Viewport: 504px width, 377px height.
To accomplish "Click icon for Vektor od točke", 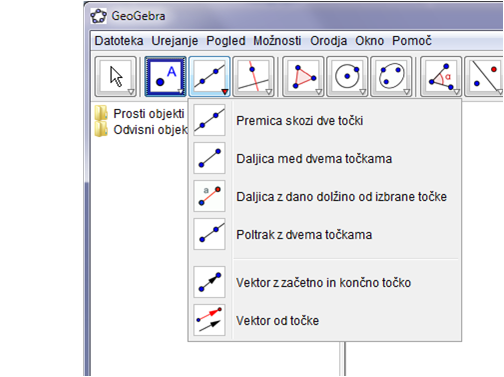I will (x=209, y=320).
